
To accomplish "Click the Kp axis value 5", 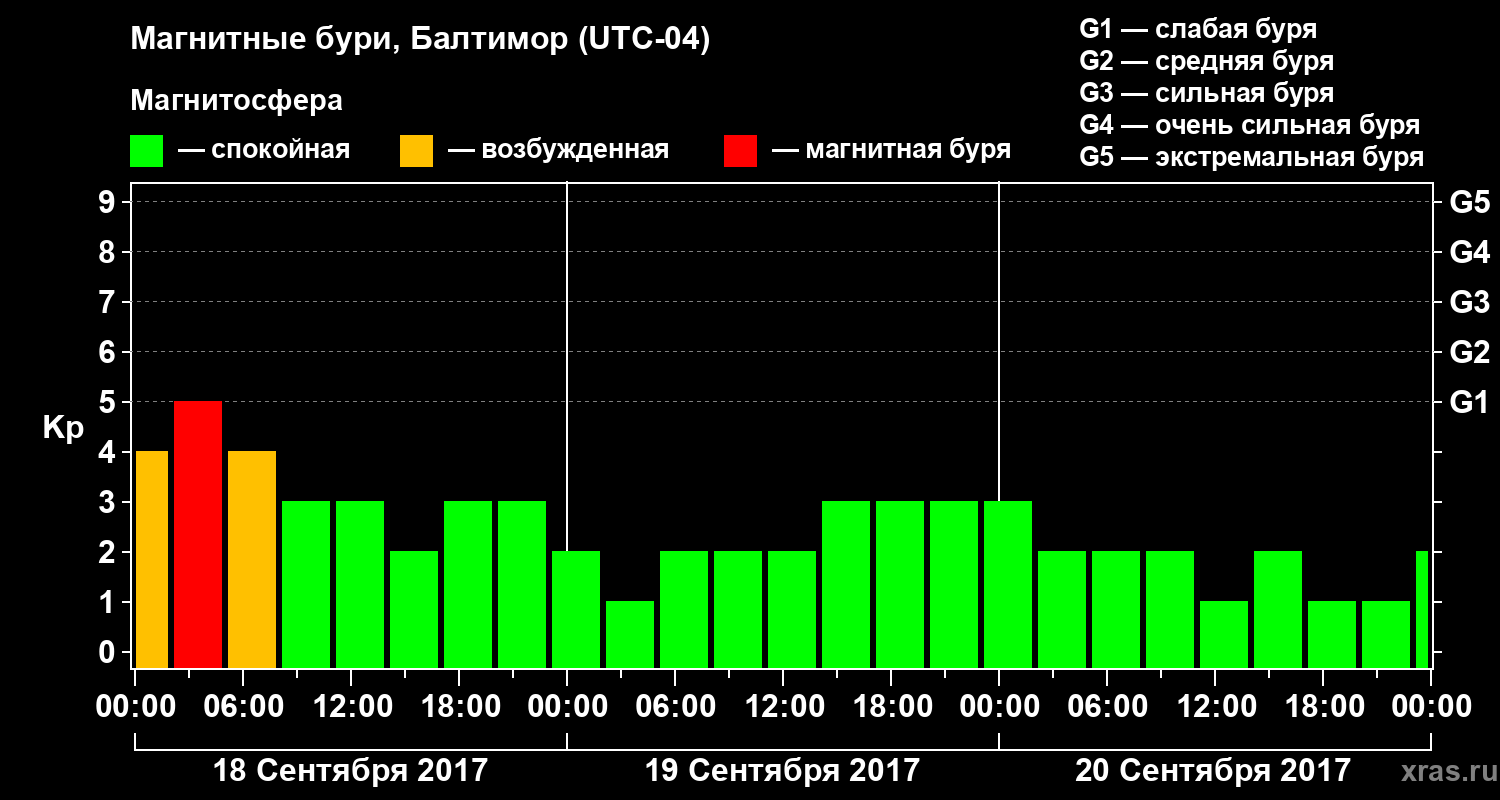I will [x=109, y=403].
